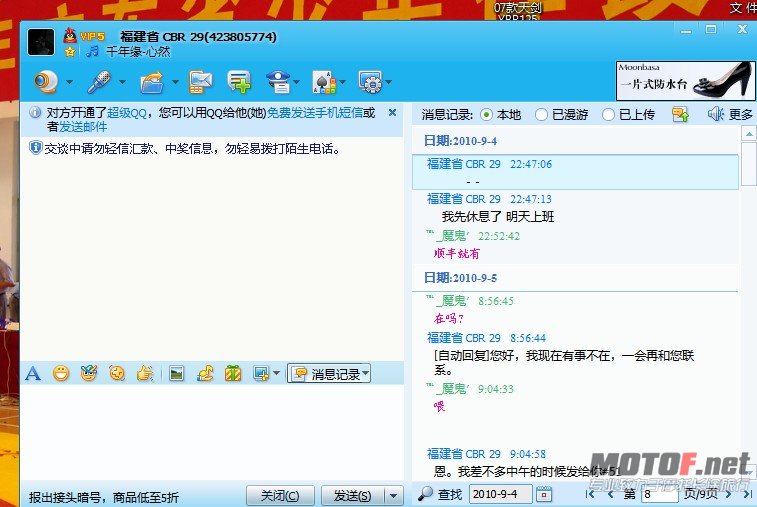
Task: Launch the QQ games card icon
Action: coord(324,82)
